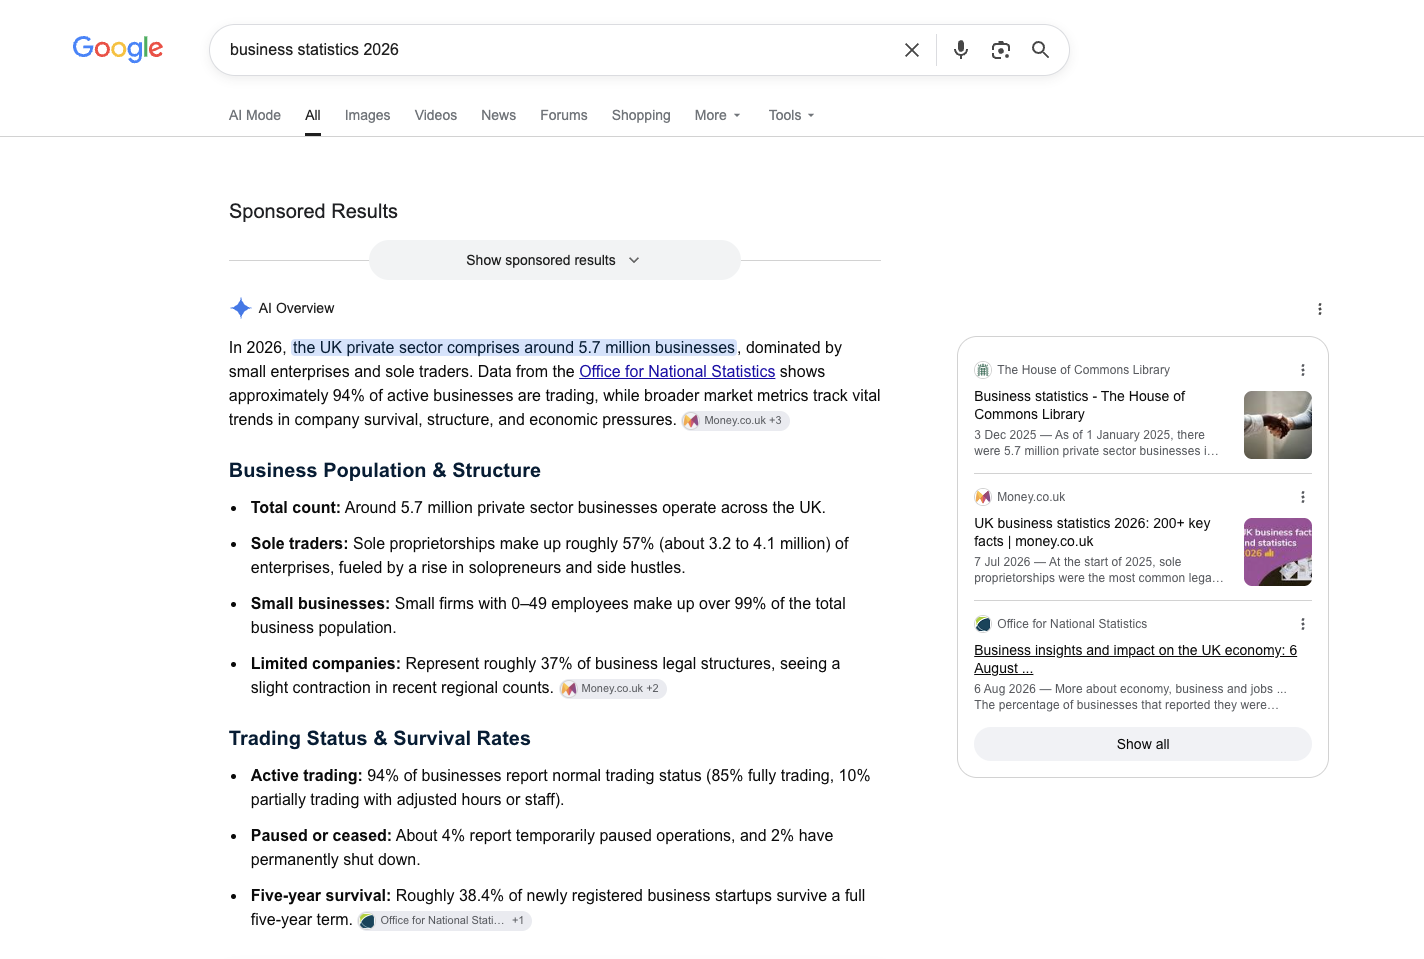
Task: Click 'The House of Commons Library' source name
Action: click(x=1083, y=370)
